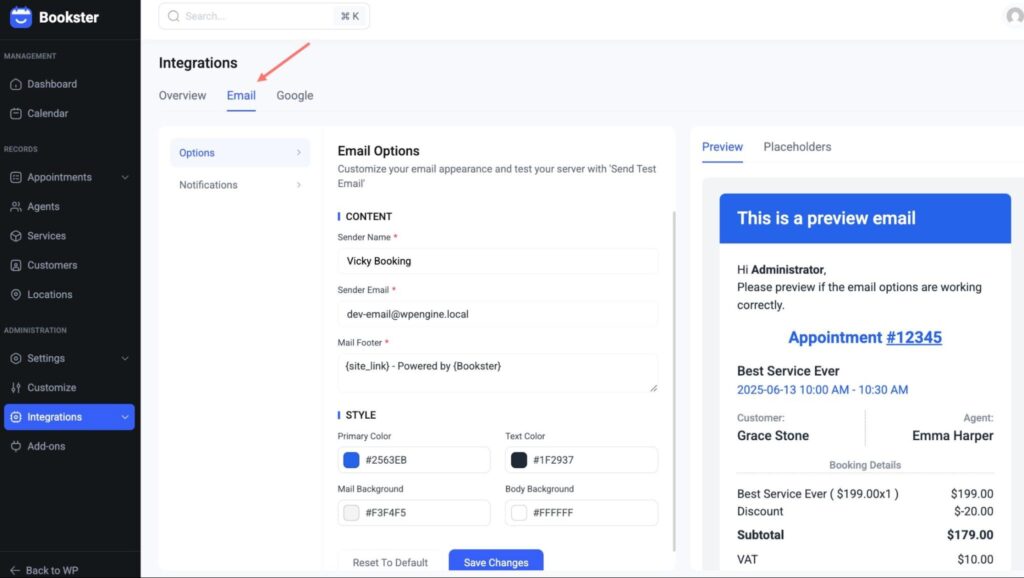Open Customize from the sidebar
Screen dimensions: 1024x578
pos(70,388)
